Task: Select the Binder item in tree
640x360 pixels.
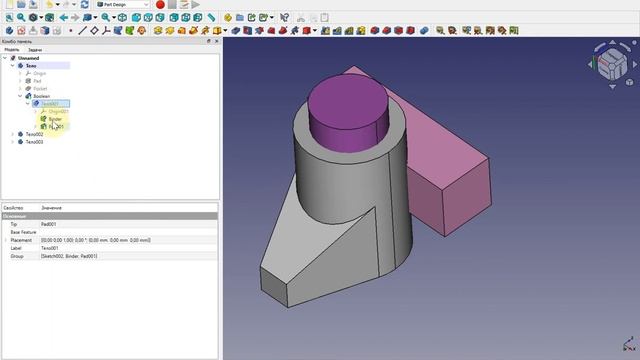Action: click(55, 119)
